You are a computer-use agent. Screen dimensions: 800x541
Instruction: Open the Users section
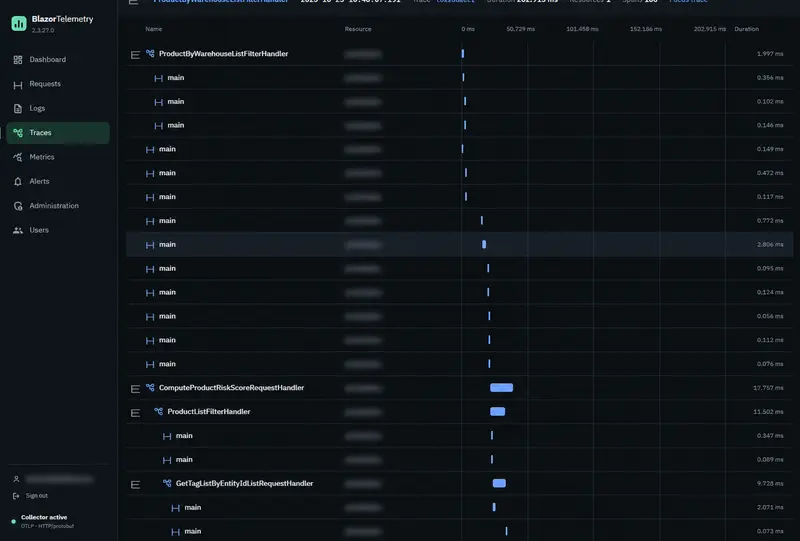tap(58, 230)
